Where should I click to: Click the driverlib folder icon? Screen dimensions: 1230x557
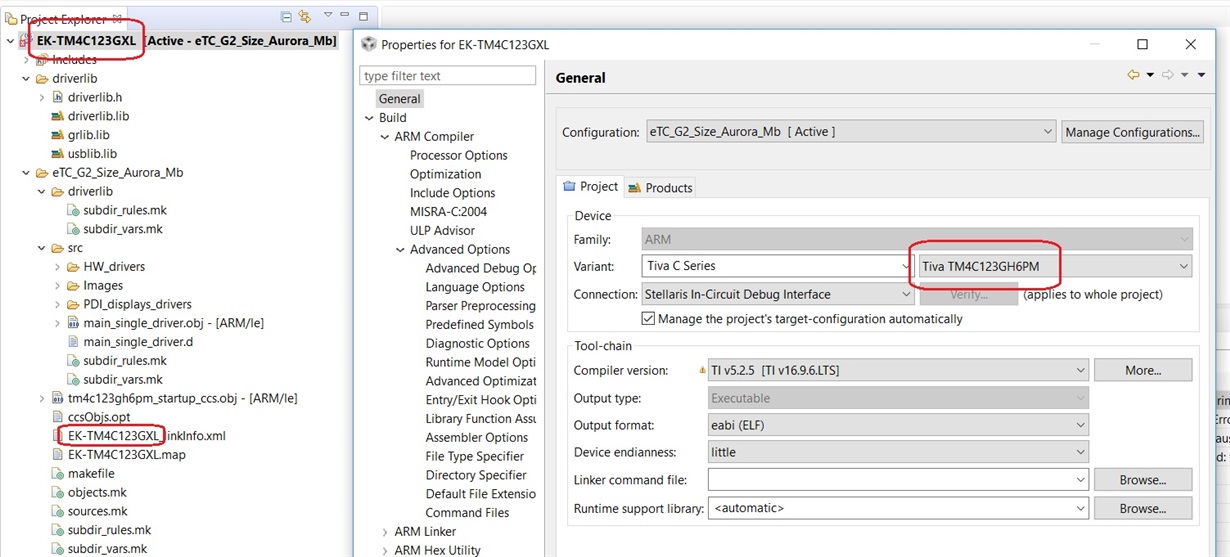(42, 78)
